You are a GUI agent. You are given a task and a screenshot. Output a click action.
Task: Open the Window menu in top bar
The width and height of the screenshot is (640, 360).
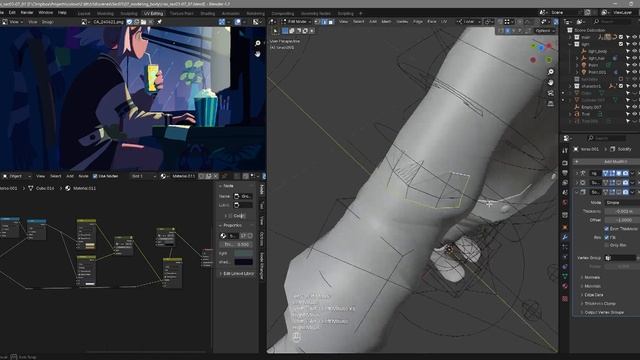coord(46,13)
